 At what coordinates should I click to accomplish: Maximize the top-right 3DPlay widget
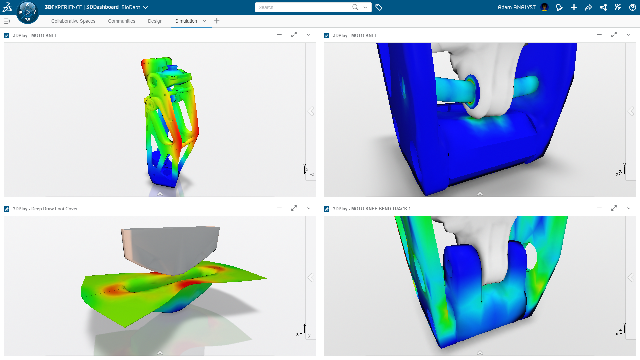pos(614,35)
